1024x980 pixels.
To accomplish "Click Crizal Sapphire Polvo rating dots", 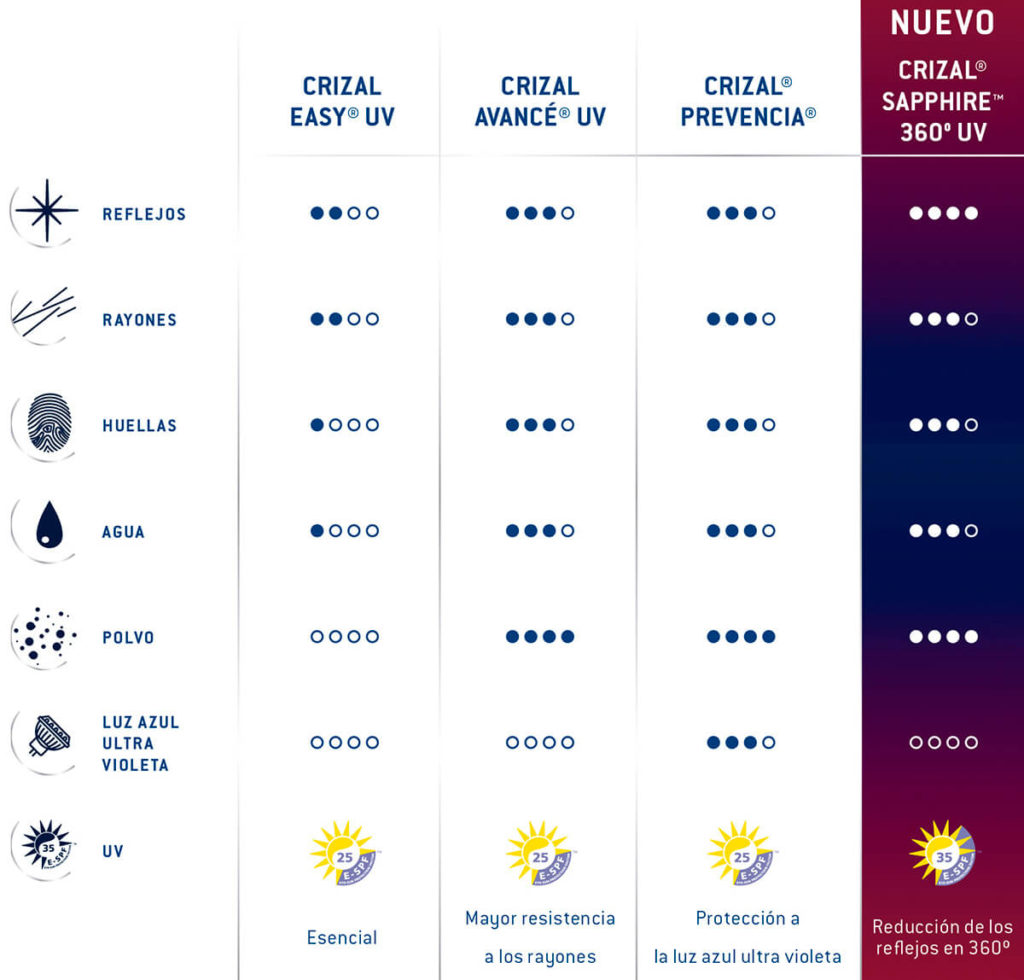I will coord(944,637).
